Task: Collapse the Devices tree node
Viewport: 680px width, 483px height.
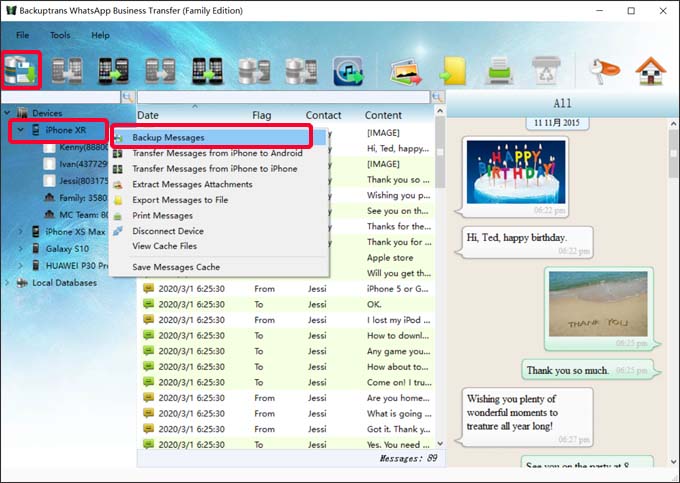Action: pyautogui.click(x=7, y=113)
